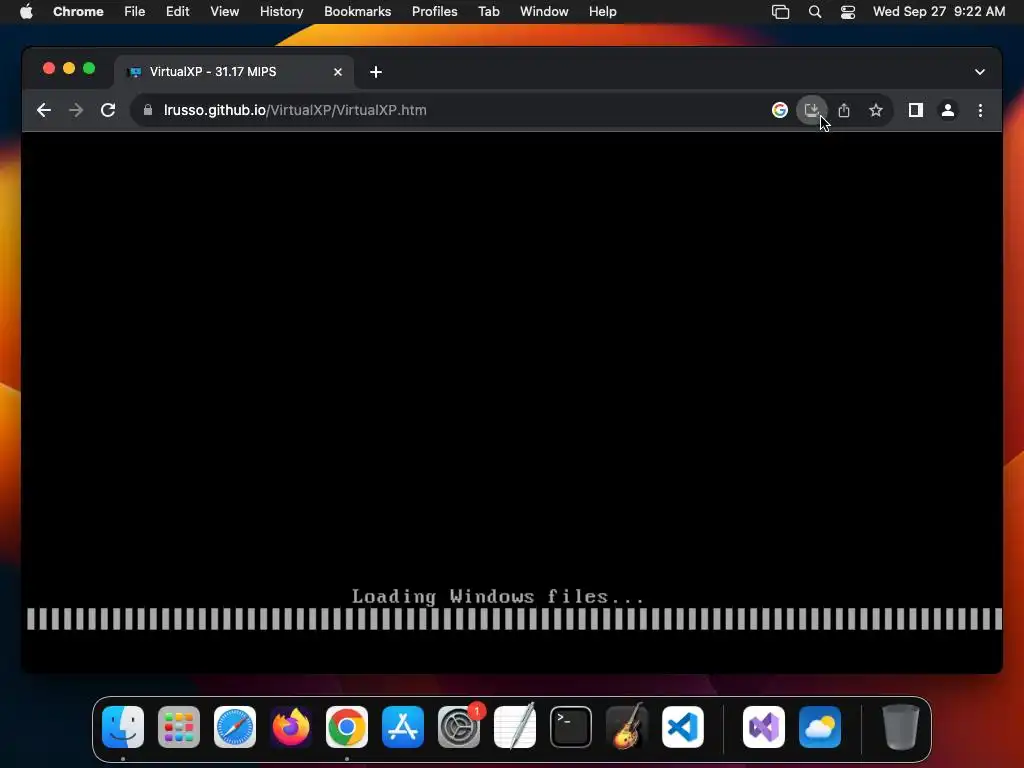The height and width of the screenshot is (768, 1024).
Task: Close the Chrome window with red button
Action: 49,69
